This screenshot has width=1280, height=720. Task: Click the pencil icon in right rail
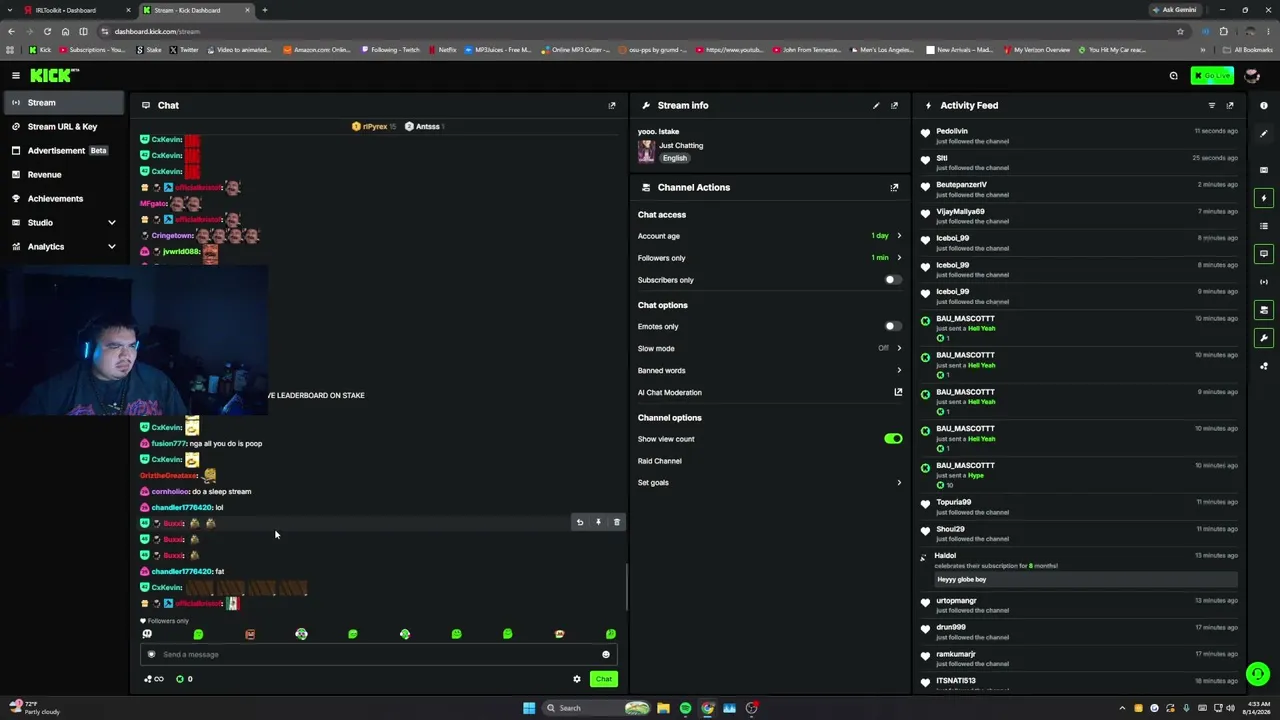(1264, 133)
